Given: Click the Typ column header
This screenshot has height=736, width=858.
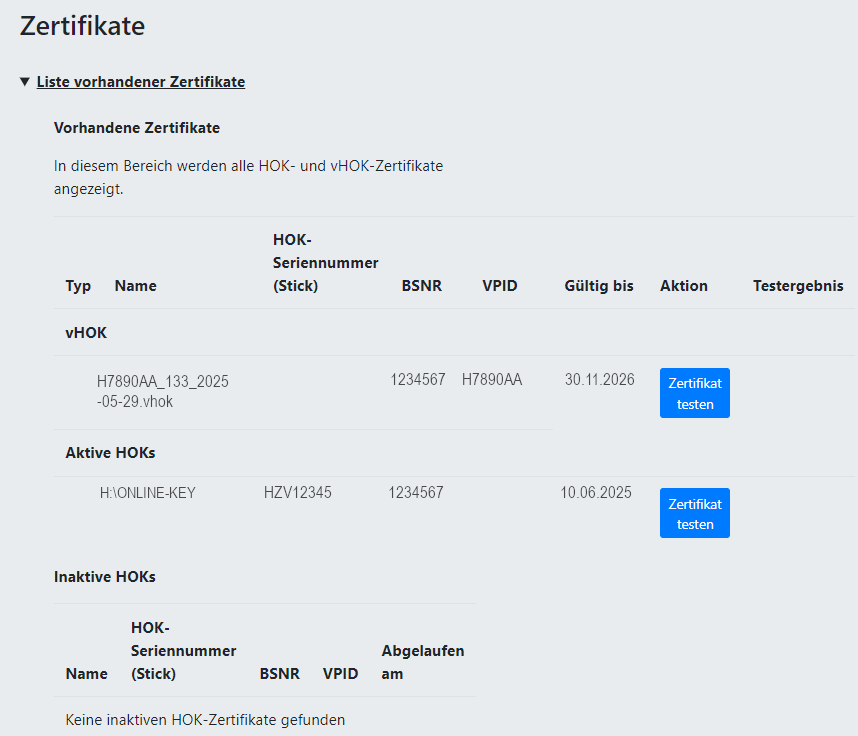Looking at the screenshot, I should (78, 286).
